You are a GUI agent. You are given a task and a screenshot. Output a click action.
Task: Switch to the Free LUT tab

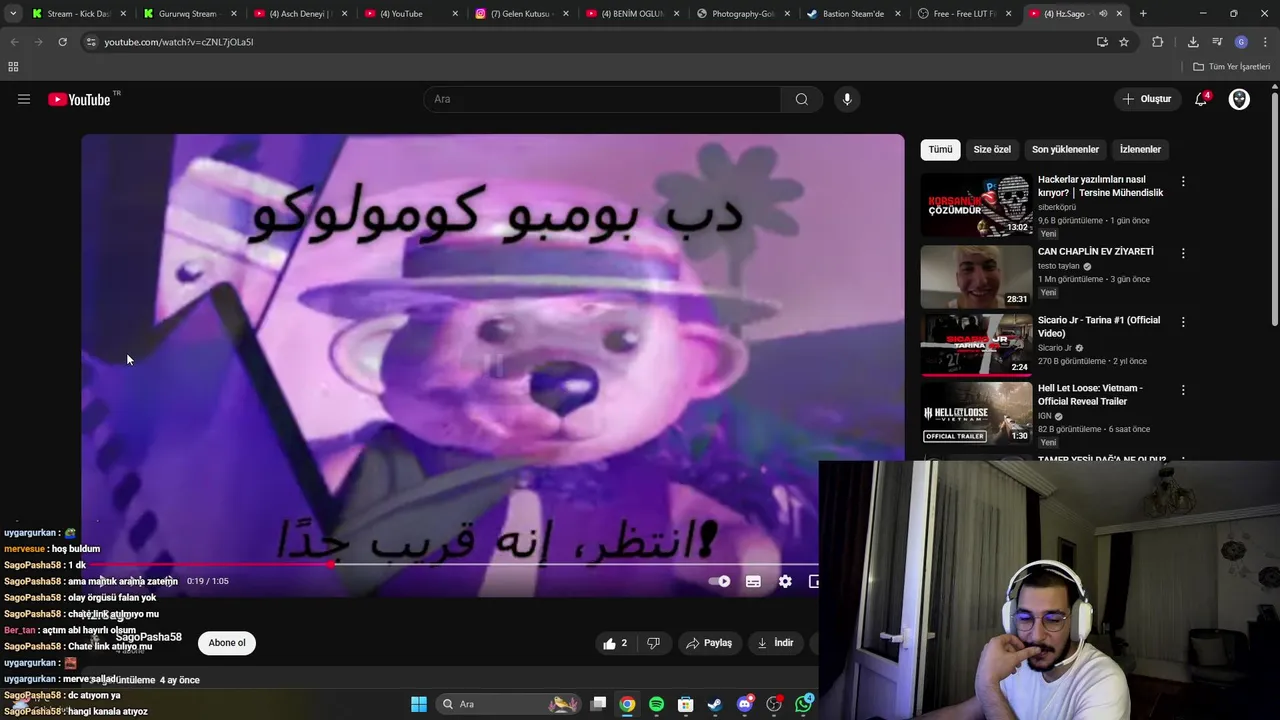coord(964,14)
